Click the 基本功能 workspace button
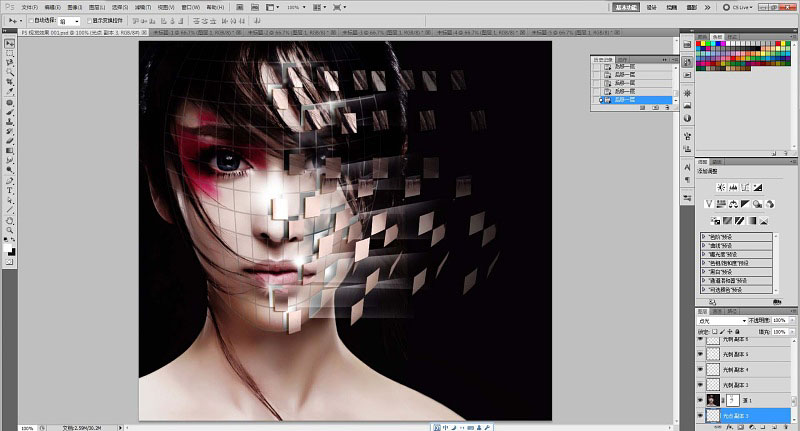 [x=626, y=7]
